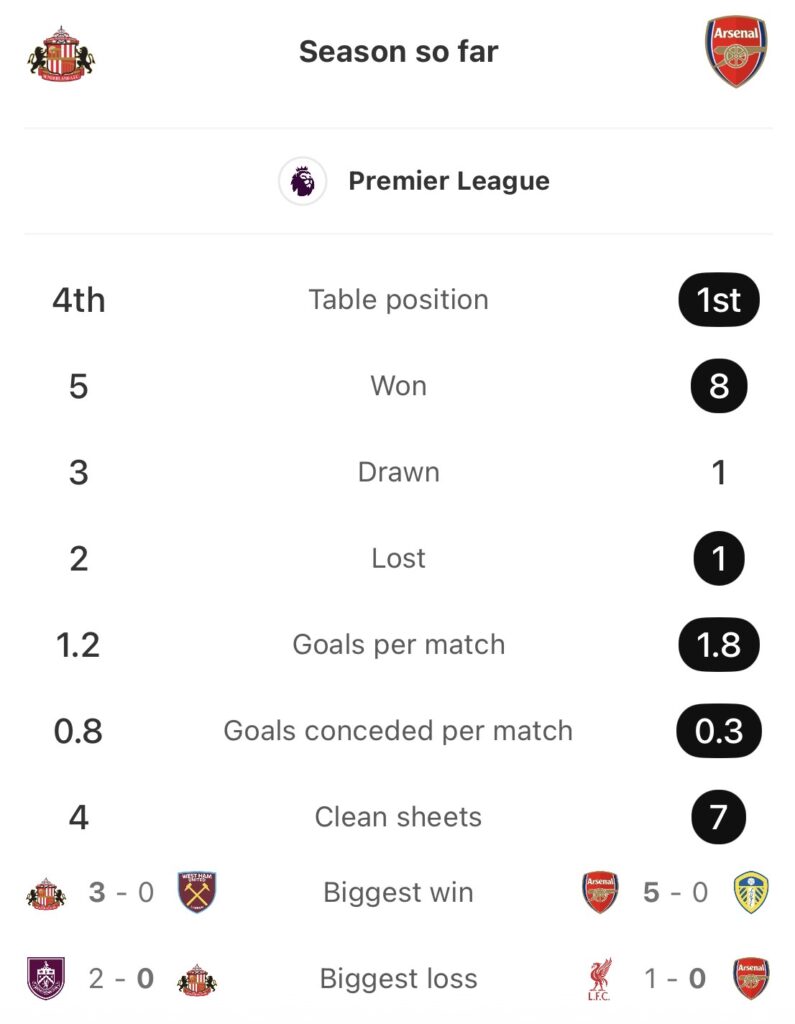Click the West Ham crest in Biggest win

197,892
